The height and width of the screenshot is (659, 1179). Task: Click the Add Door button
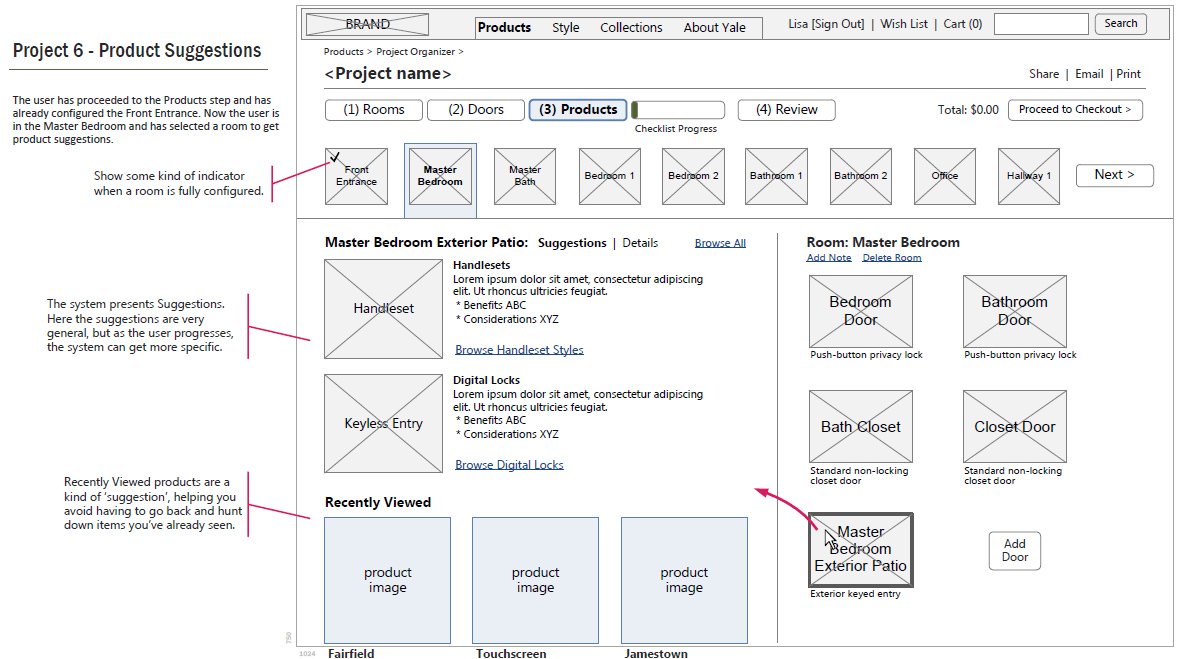[x=1014, y=550]
